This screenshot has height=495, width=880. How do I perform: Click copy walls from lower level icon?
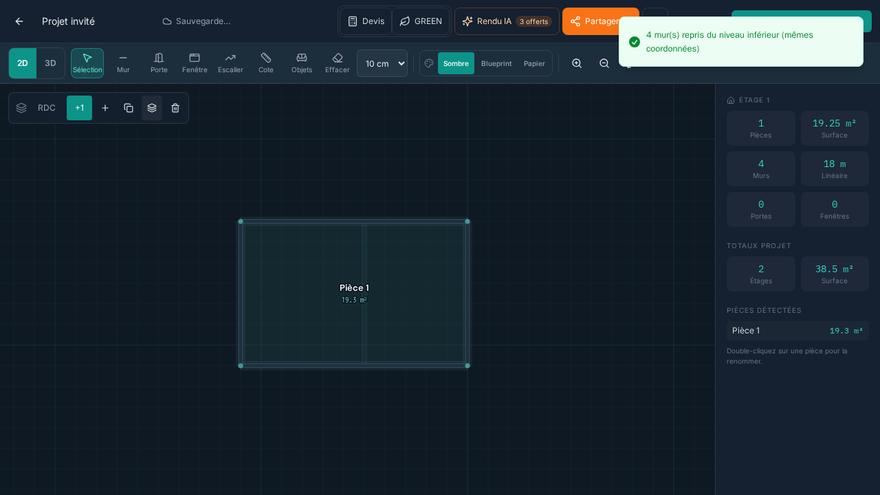click(x=152, y=108)
